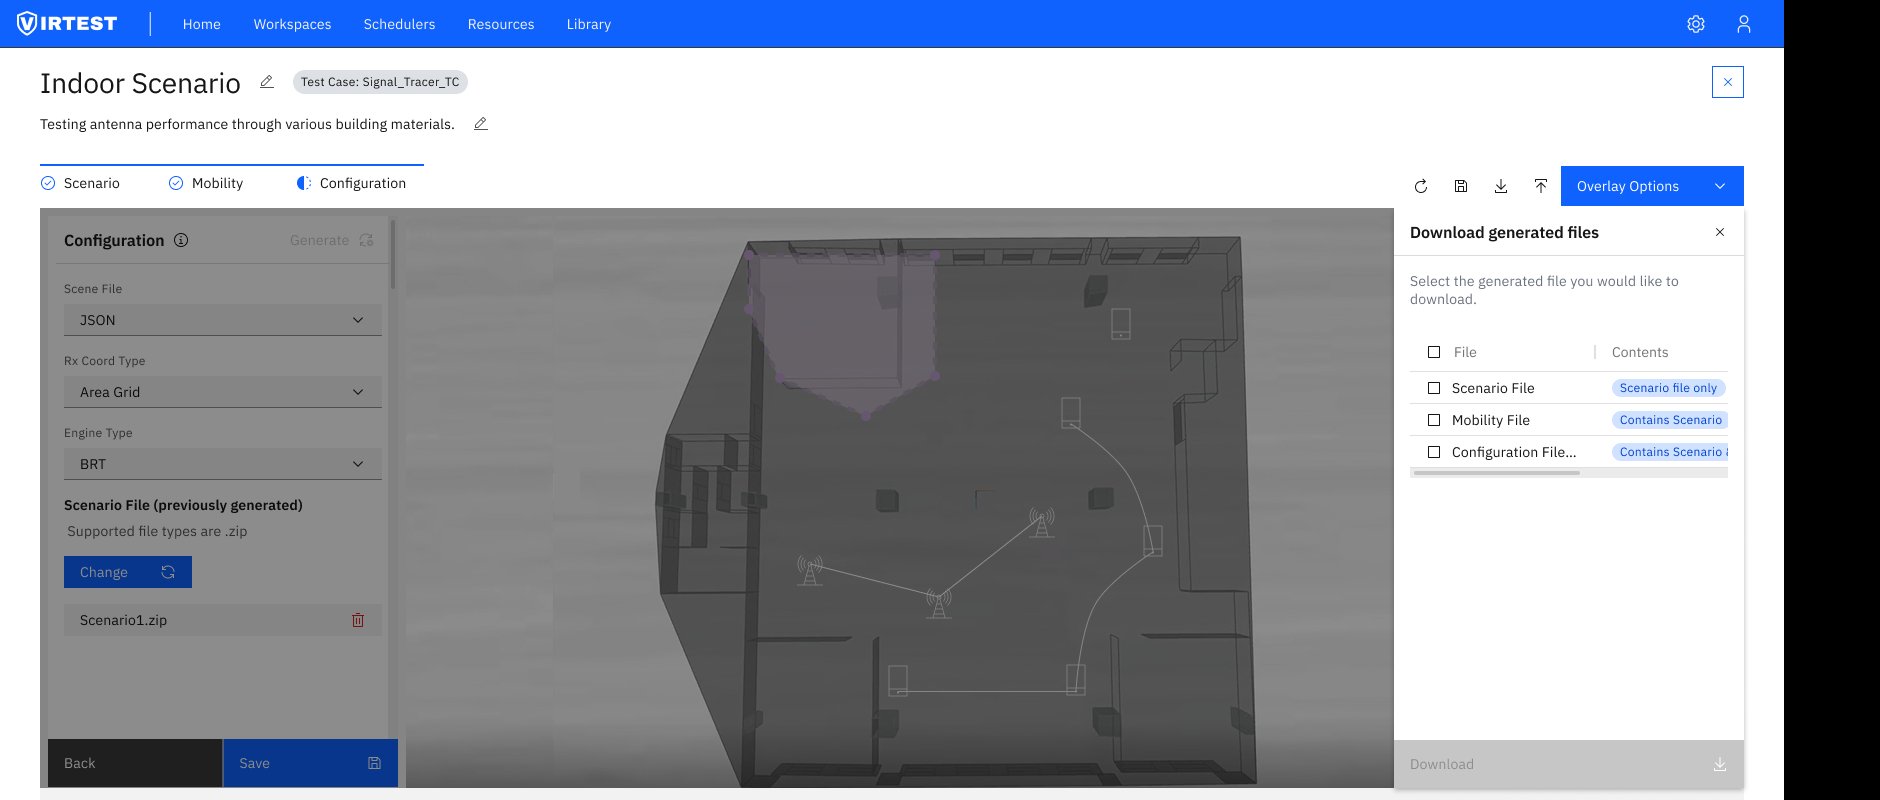Edit the Indoor Scenario title pencil

pyautogui.click(x=267, y=82)
